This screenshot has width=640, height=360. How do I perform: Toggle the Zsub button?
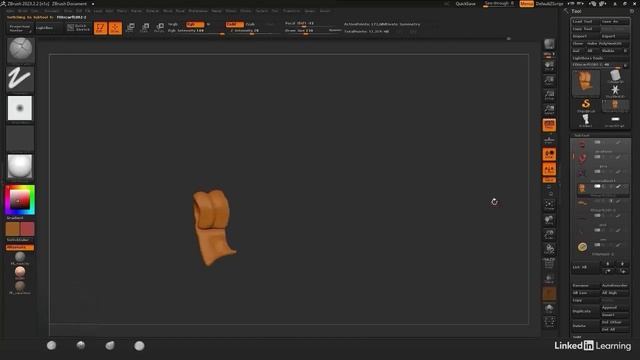tap(250, 24)
